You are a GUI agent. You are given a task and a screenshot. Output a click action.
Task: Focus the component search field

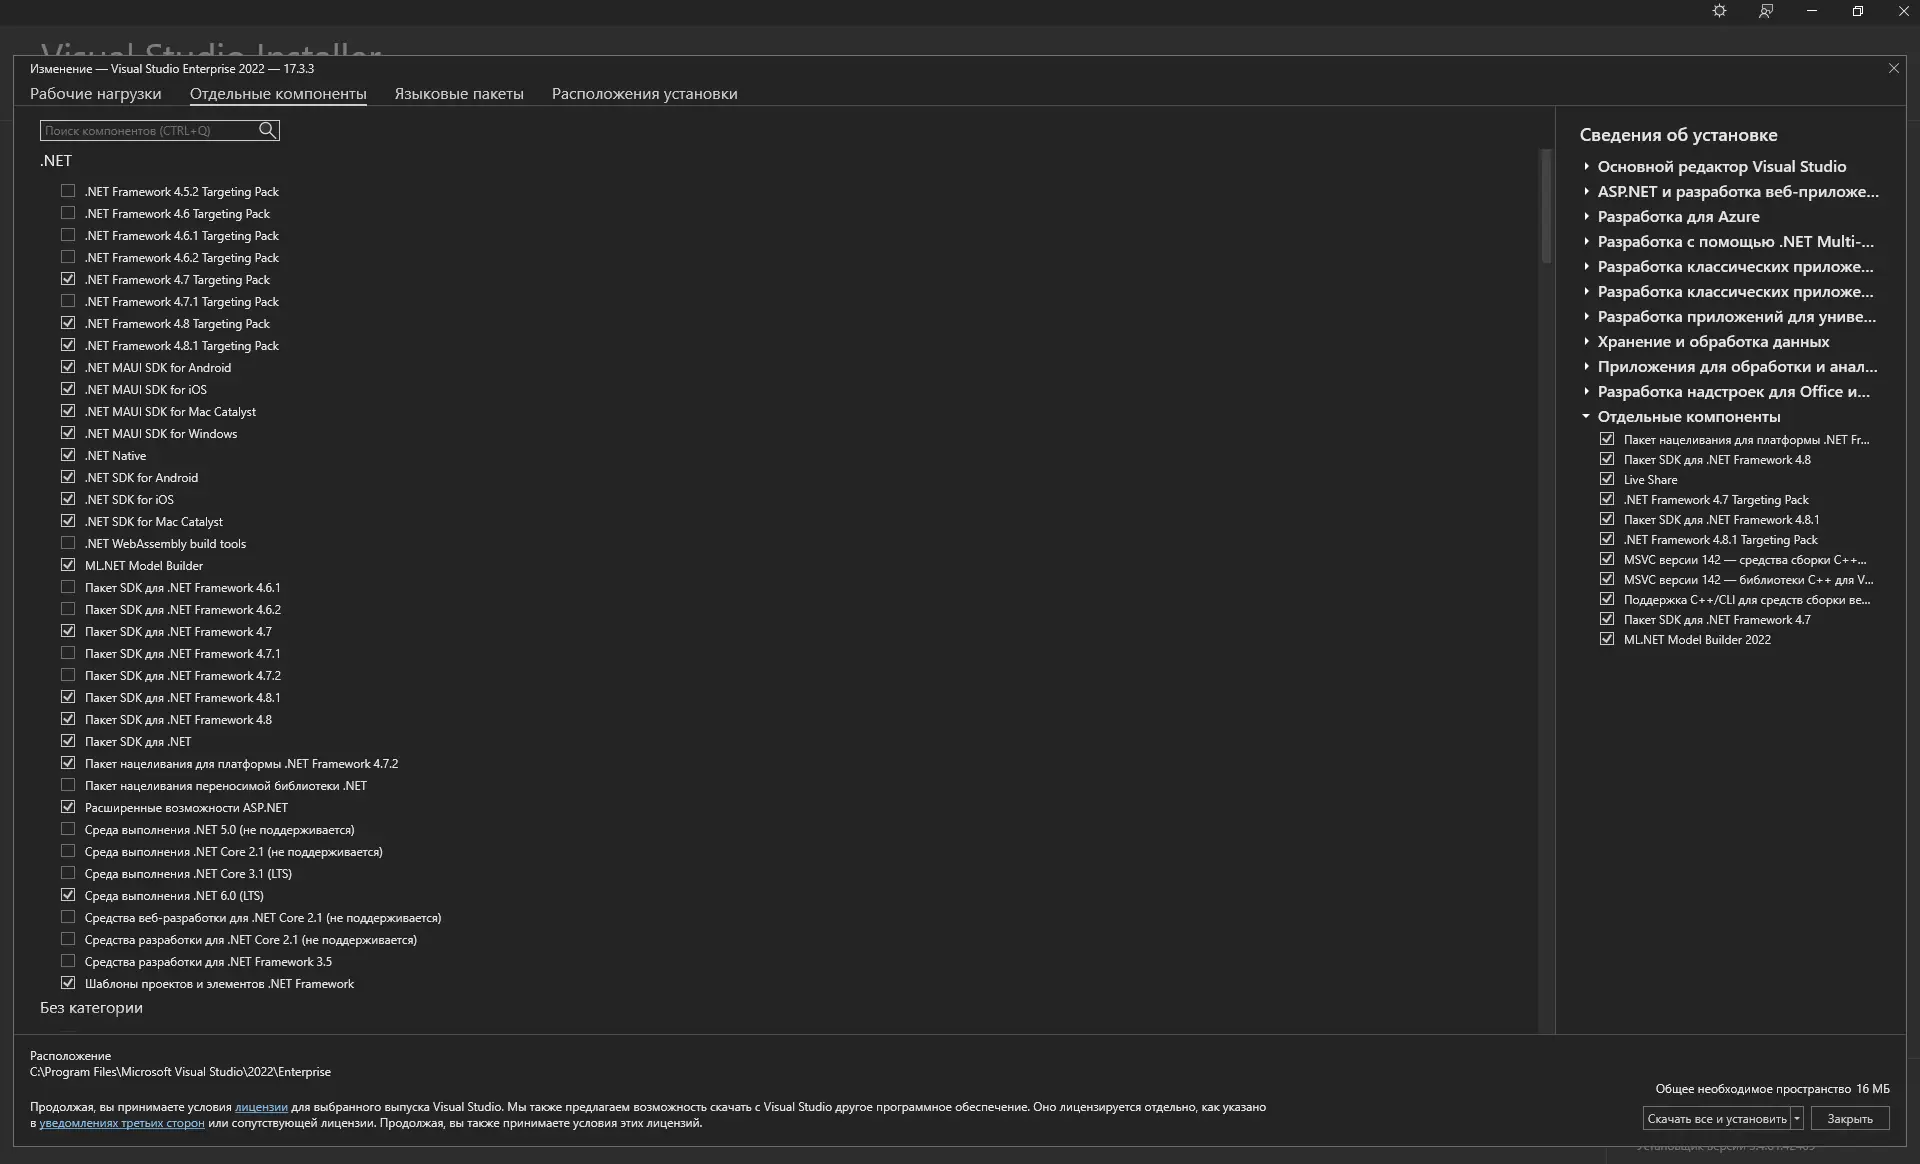click(x=148, y=130)
